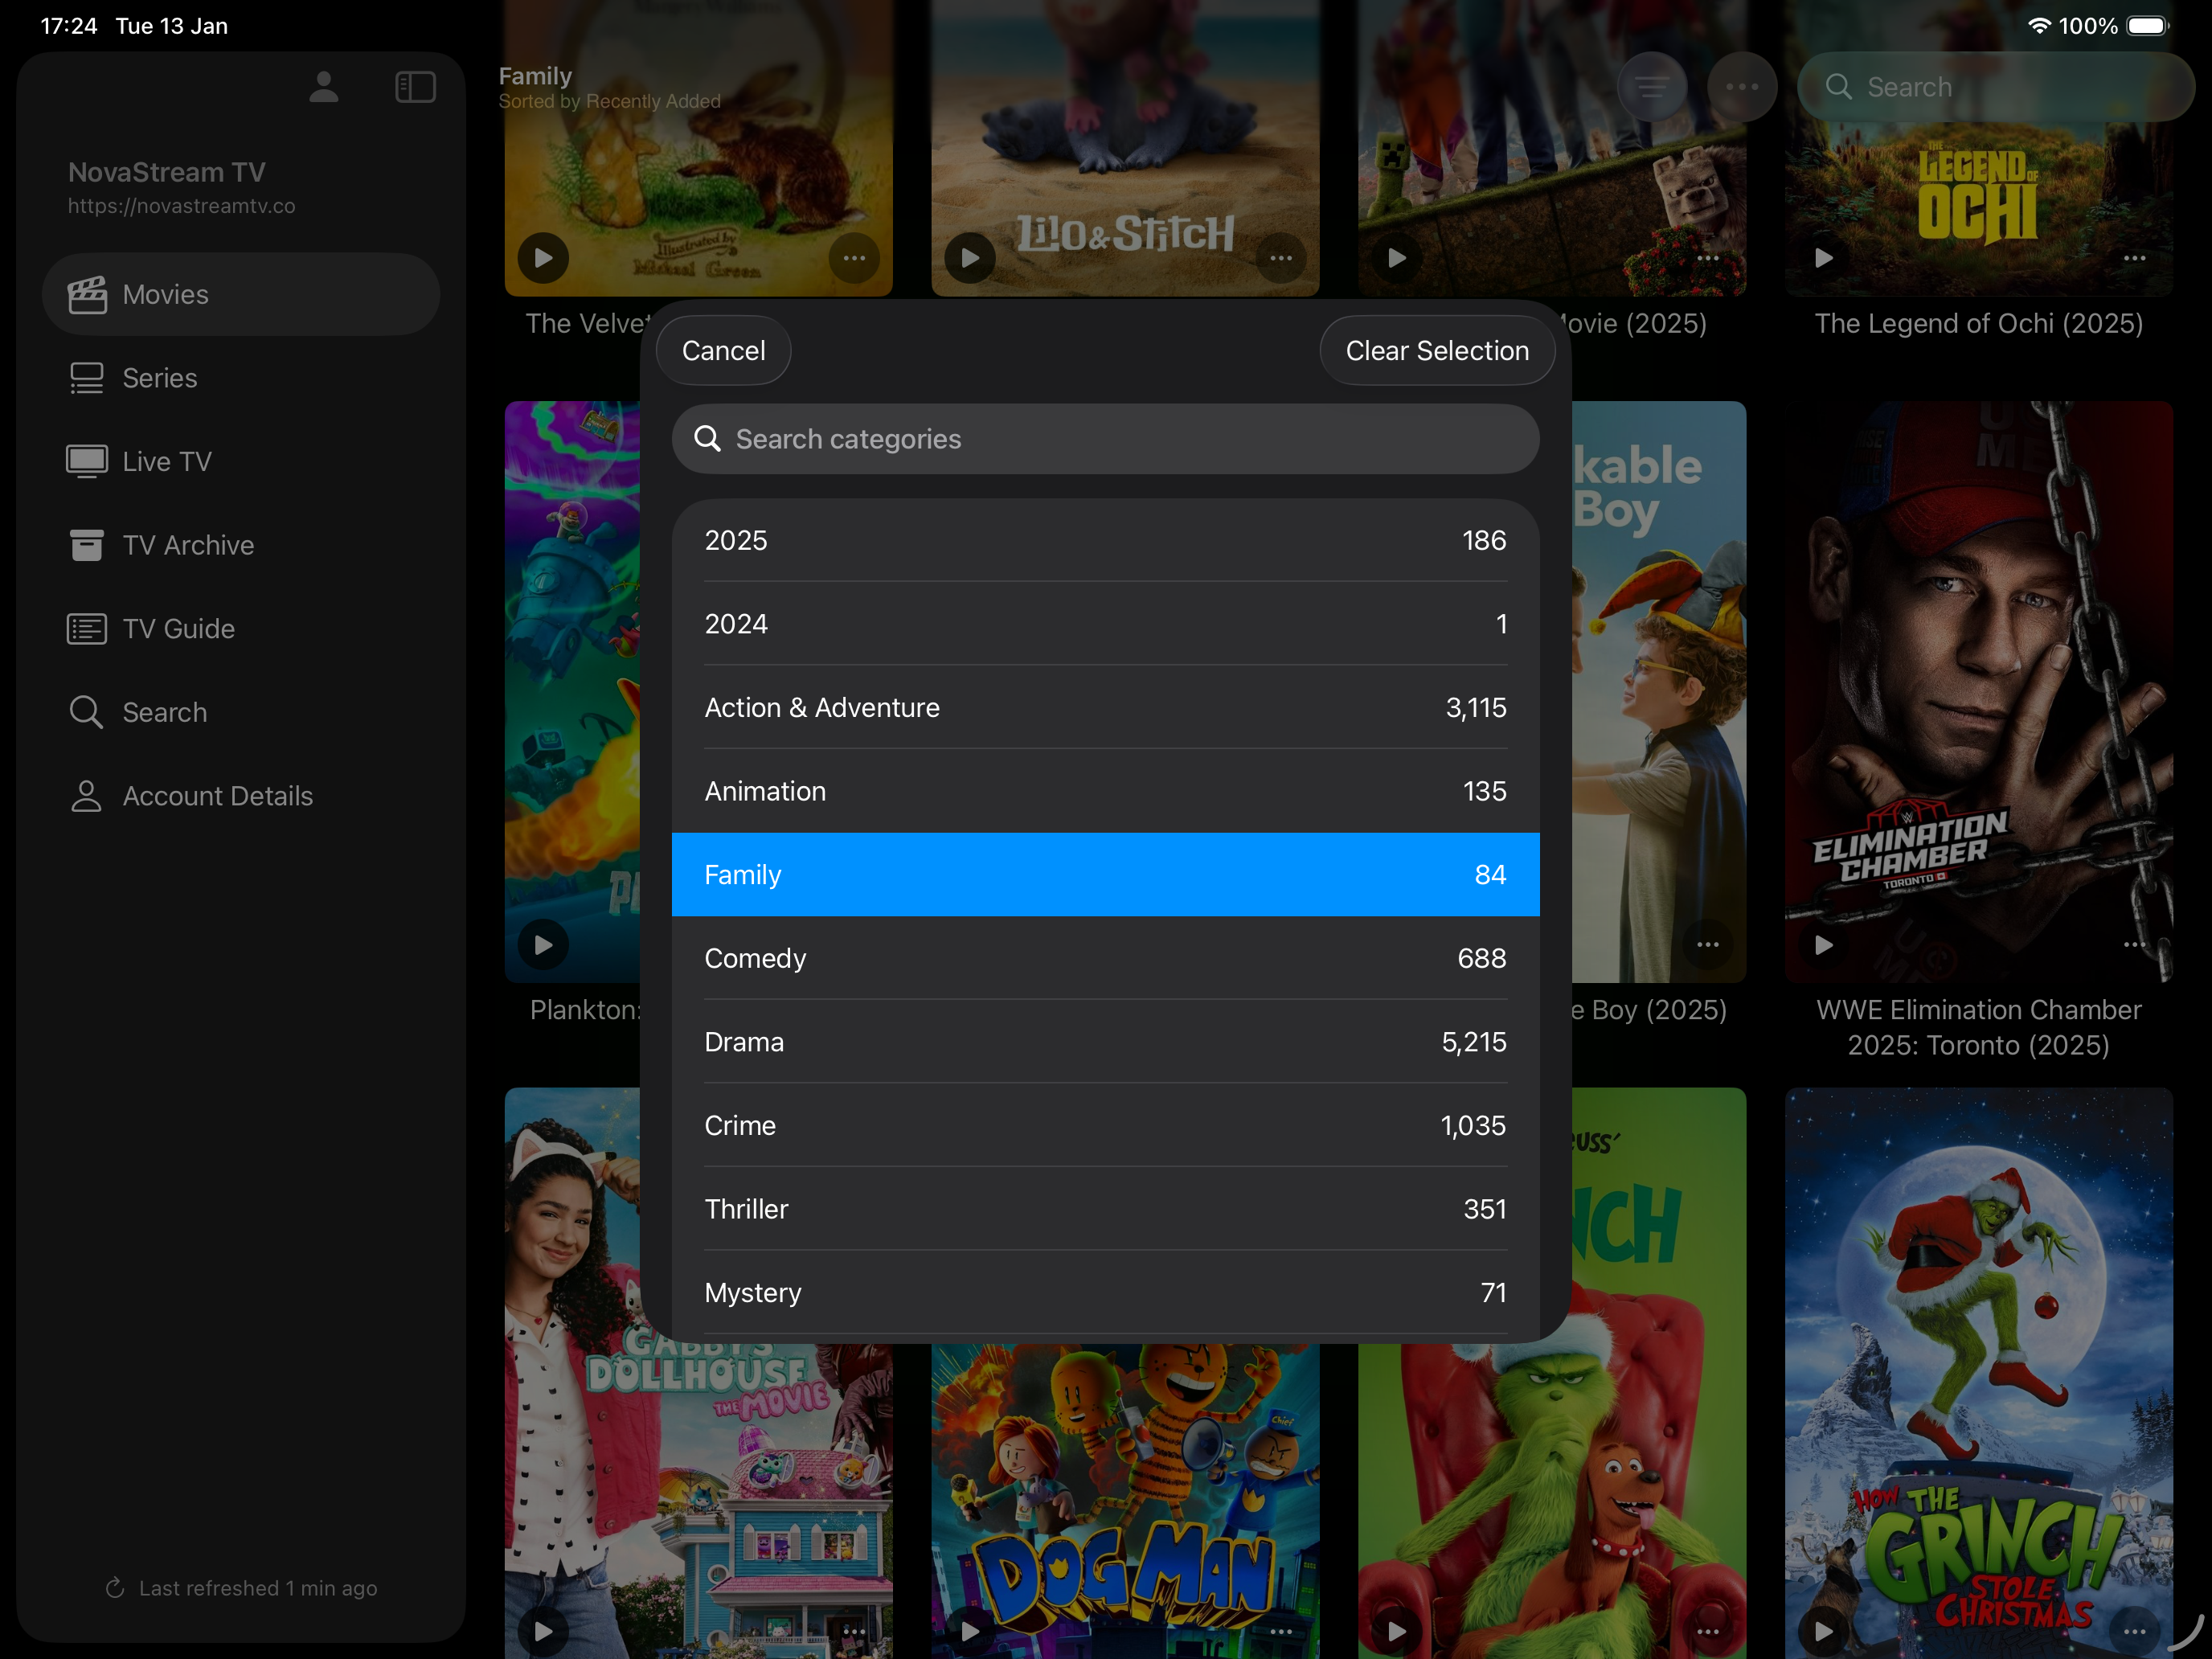Click the WWE Elimination Chamber 2025 title
2212x1659 pixels.
point(1979,1027)
